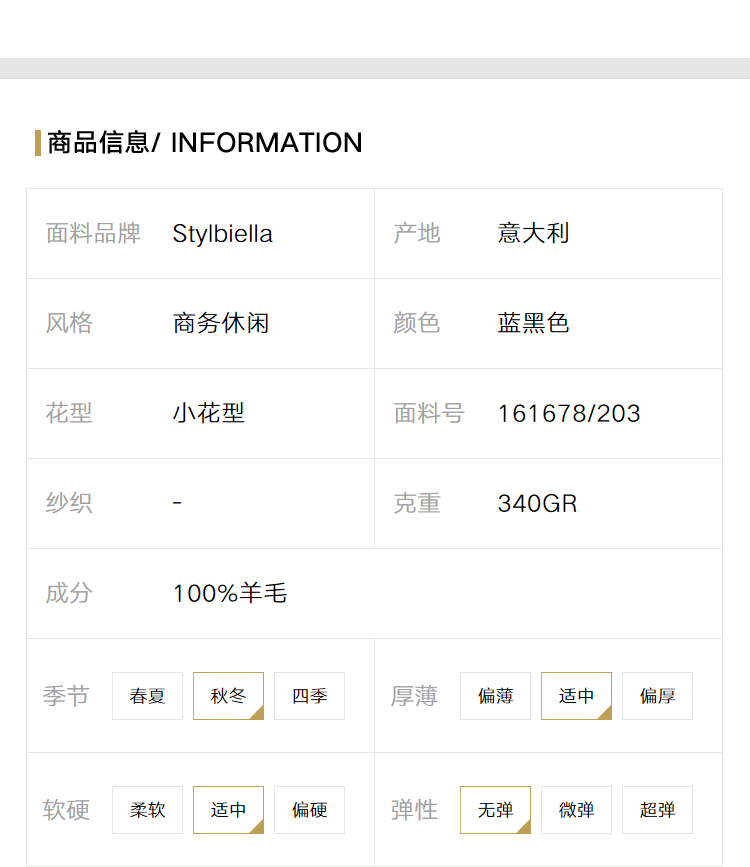Image resolution: width=750 pixels, height=867 pixels.
Task: Select the 秋冬 season option
Action: 228,696
